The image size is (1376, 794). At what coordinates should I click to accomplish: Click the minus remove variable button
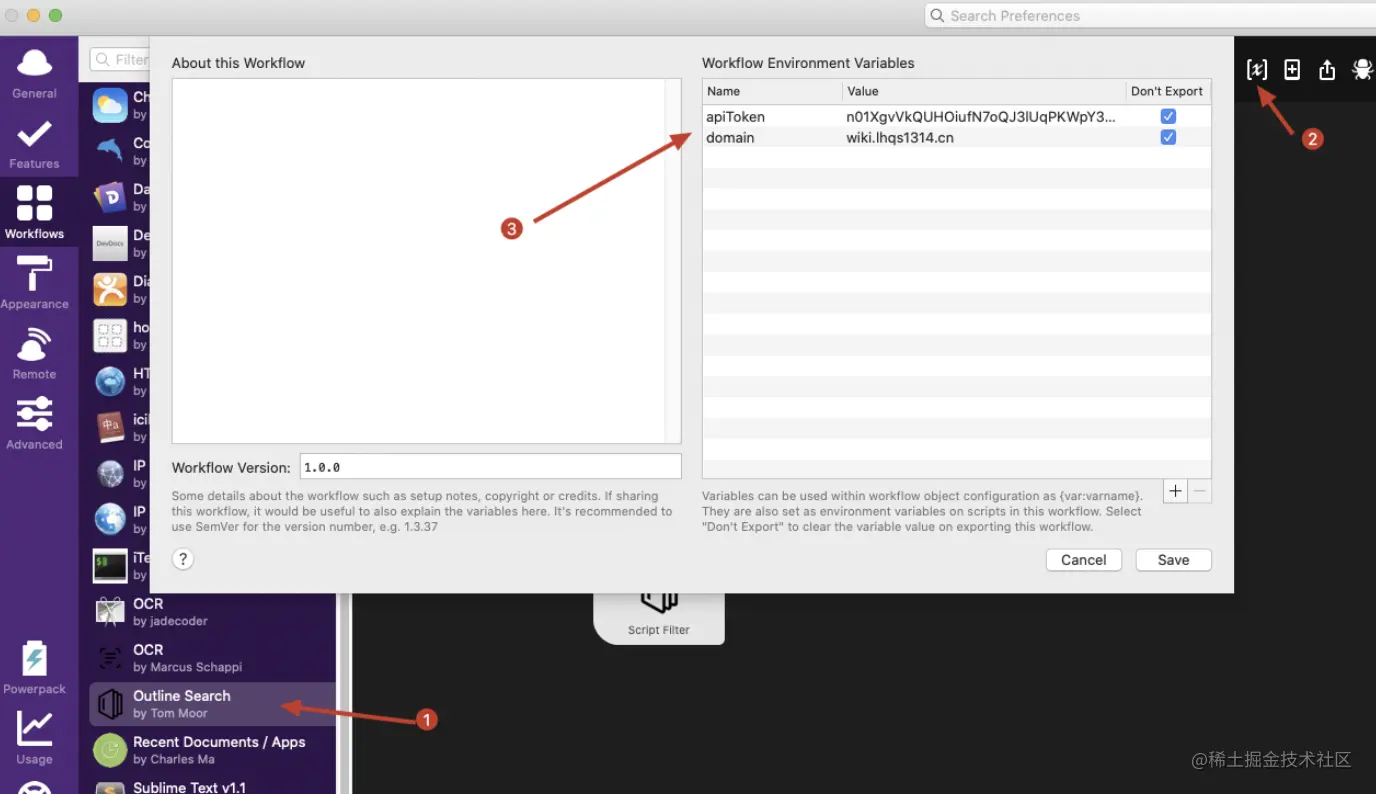1200,491
